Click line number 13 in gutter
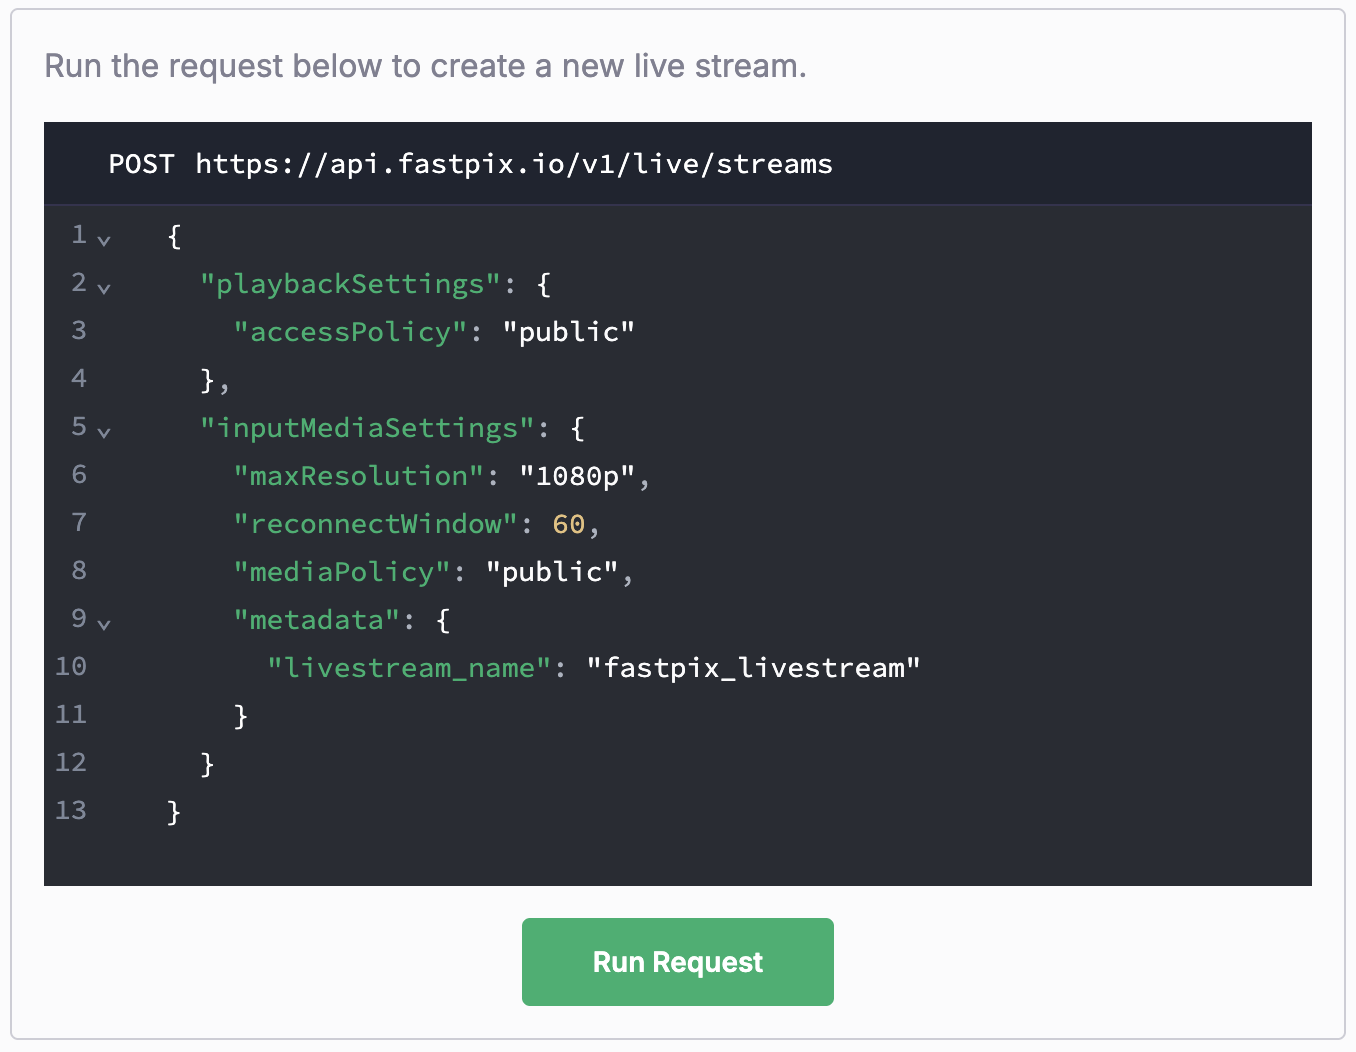Viewport: 1356px width, 1052px height. [x=71, y=810]
